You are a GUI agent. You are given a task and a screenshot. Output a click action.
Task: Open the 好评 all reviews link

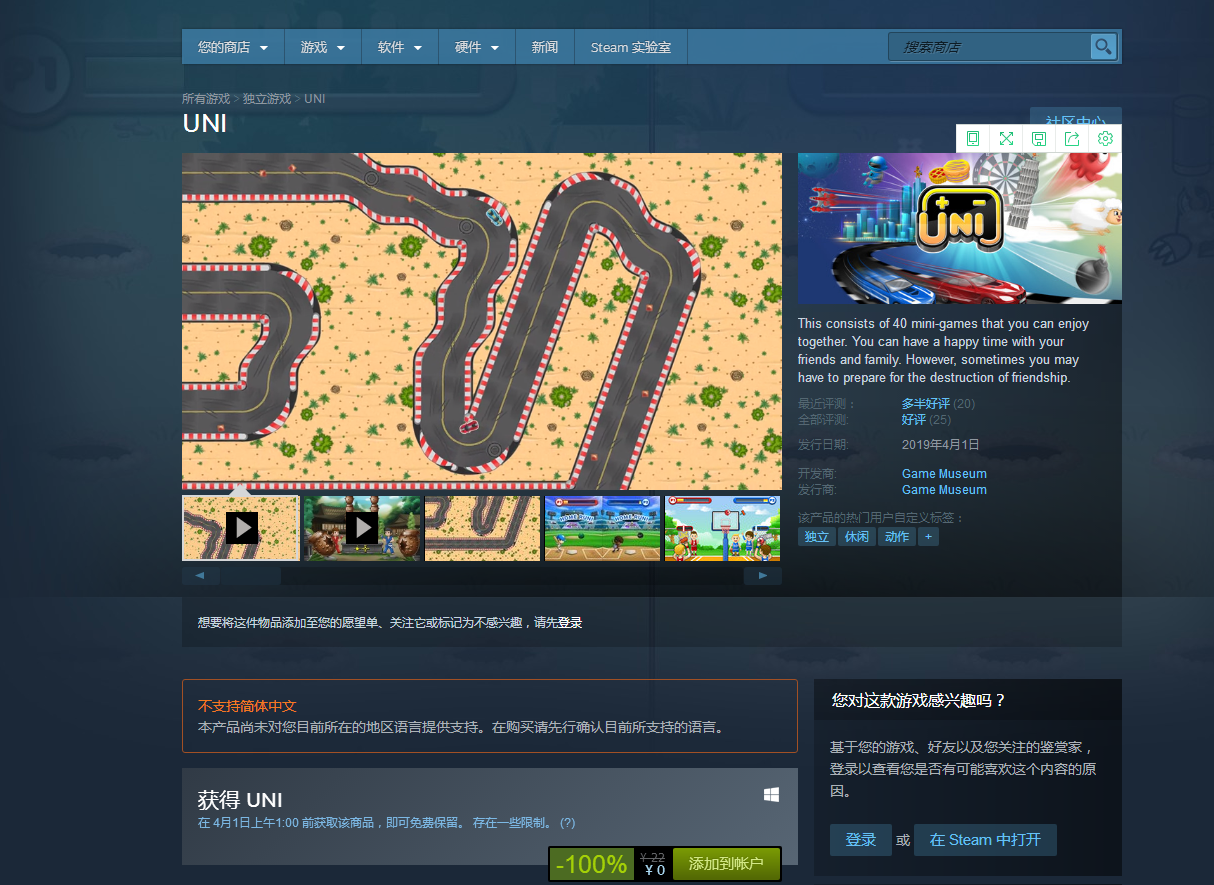pos(914,420)
